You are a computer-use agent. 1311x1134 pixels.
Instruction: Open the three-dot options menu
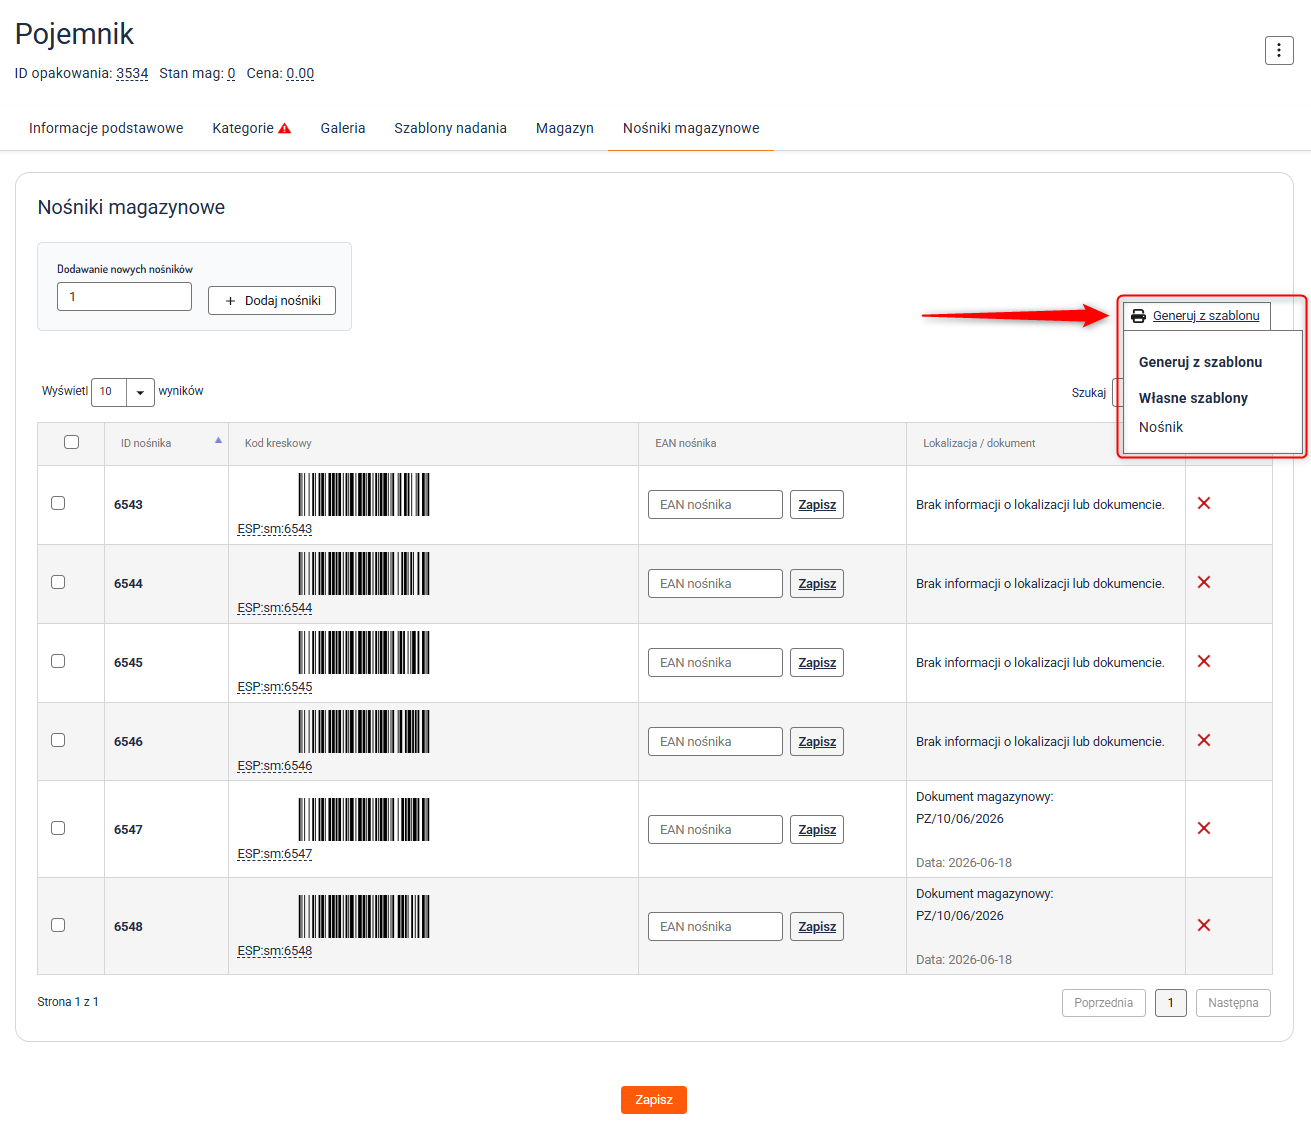[x=1279, y=50]
